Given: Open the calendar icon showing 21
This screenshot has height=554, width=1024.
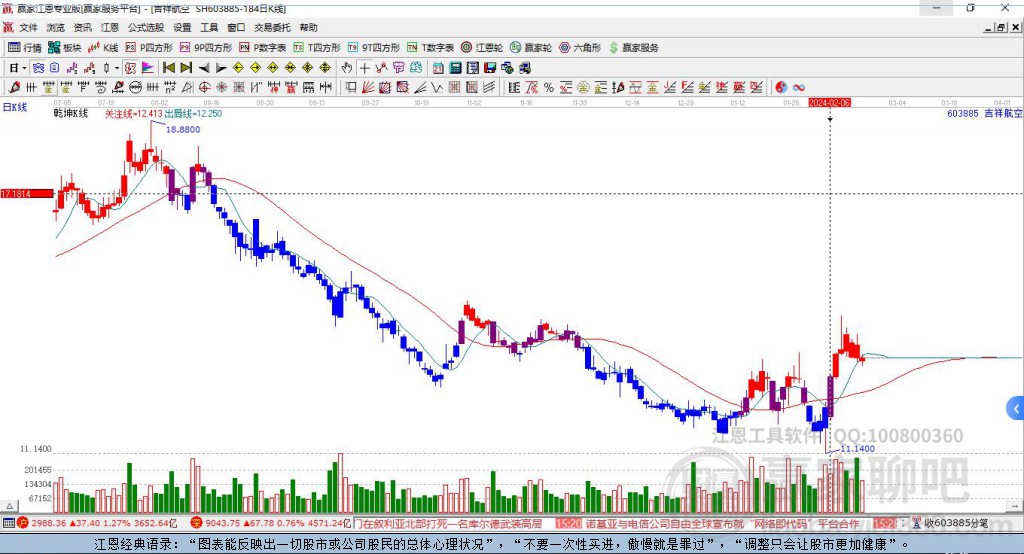Looking at the screenshot, I should [438, 68].
